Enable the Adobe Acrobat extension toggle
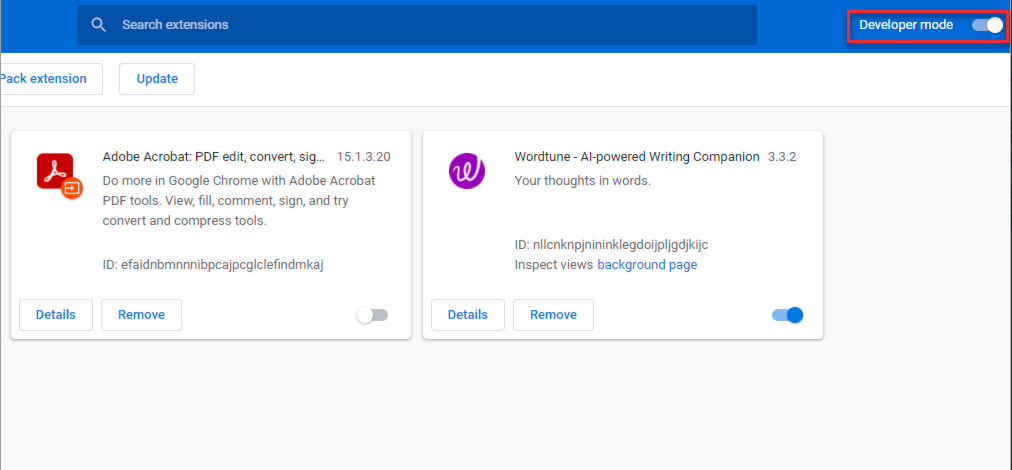The height and width of the screenshot is (470, 1012). [x=372, y=315]
